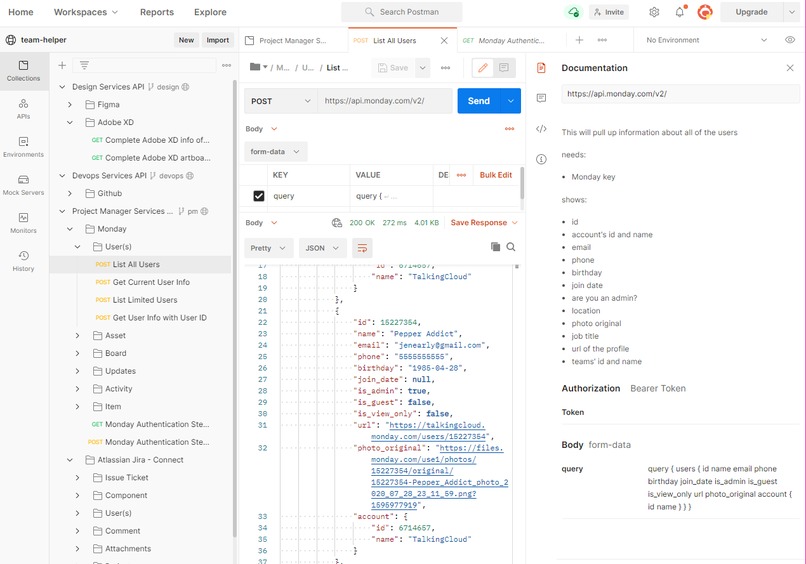Open the JSON format dropdown

(322, 248)
